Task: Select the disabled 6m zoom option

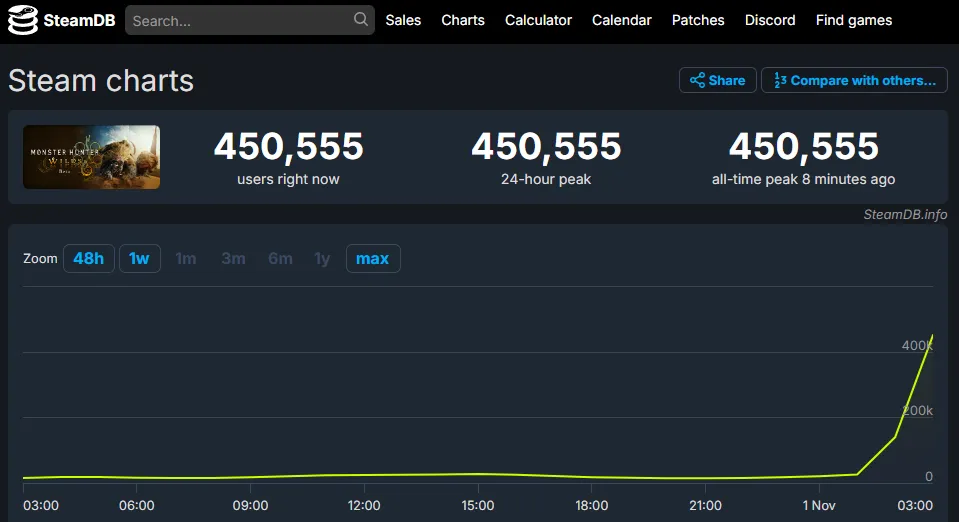Action: [x=280, y=258]
